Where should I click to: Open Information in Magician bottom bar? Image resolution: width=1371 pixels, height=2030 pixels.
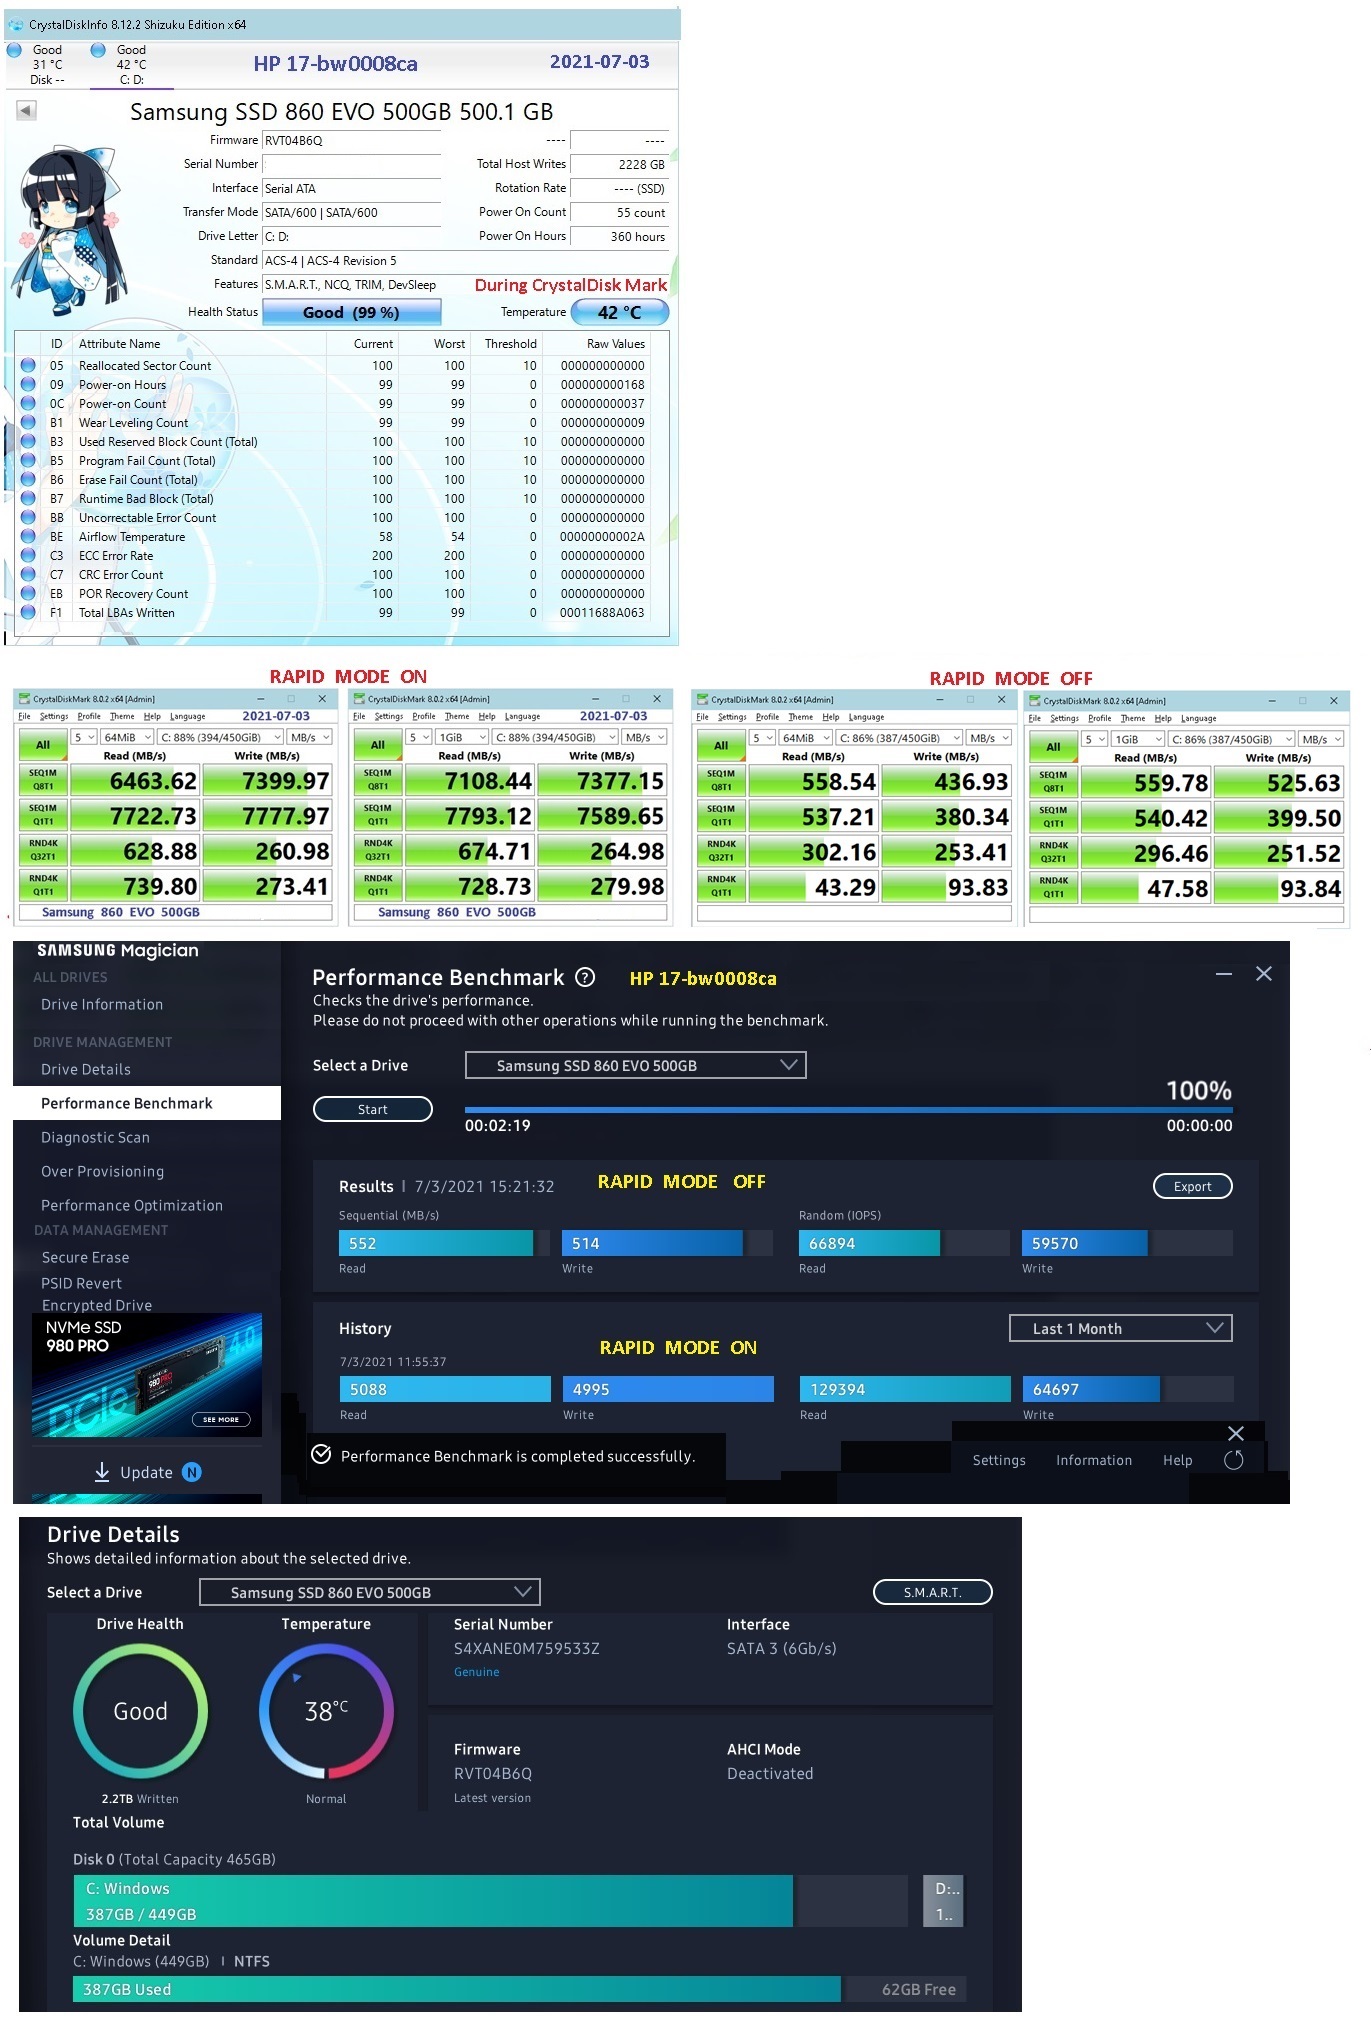tap(1094, 1460)
